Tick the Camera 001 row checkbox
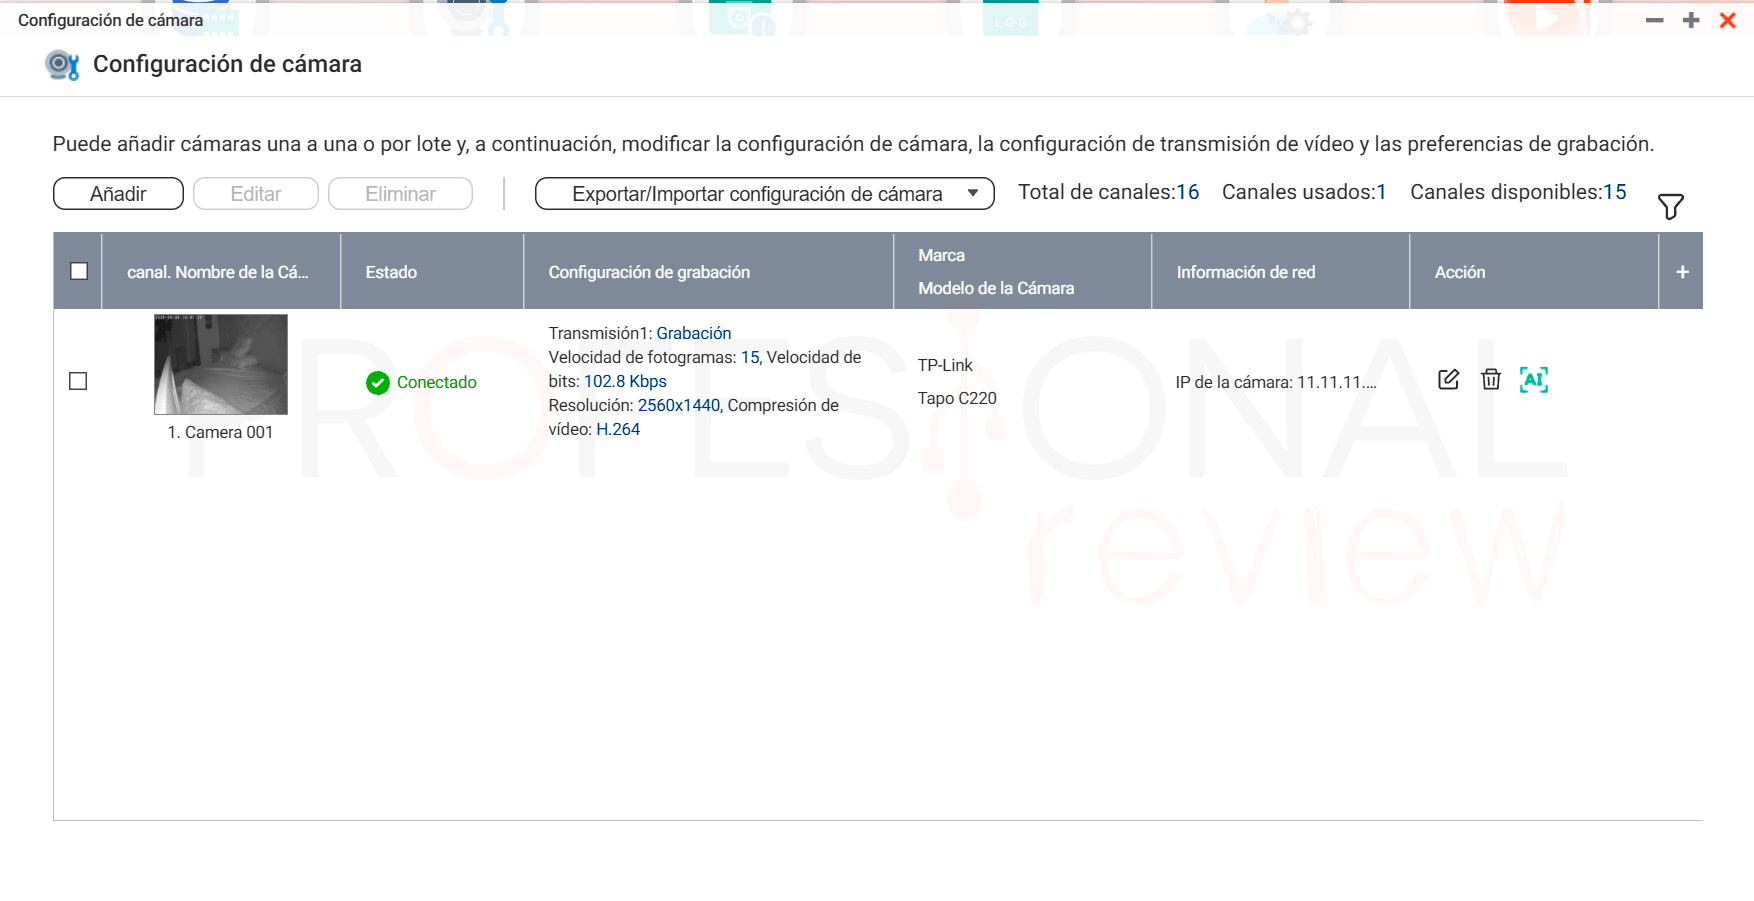This screenshot has height=901, width=1754. (78, 381)
